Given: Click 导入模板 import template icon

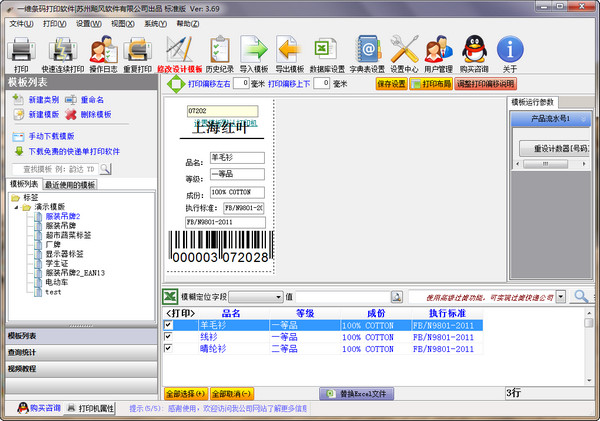Looking at the screenshot, I should (254, 54).
